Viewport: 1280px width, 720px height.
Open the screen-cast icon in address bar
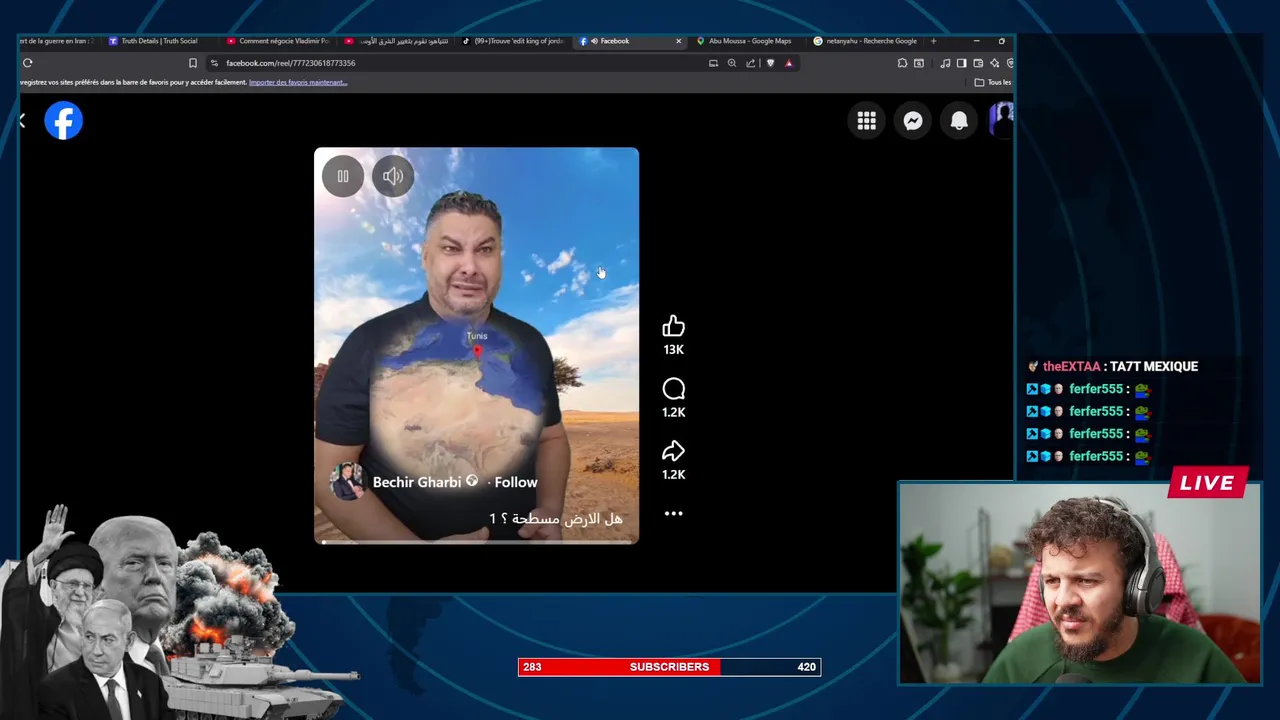[713, 63]
